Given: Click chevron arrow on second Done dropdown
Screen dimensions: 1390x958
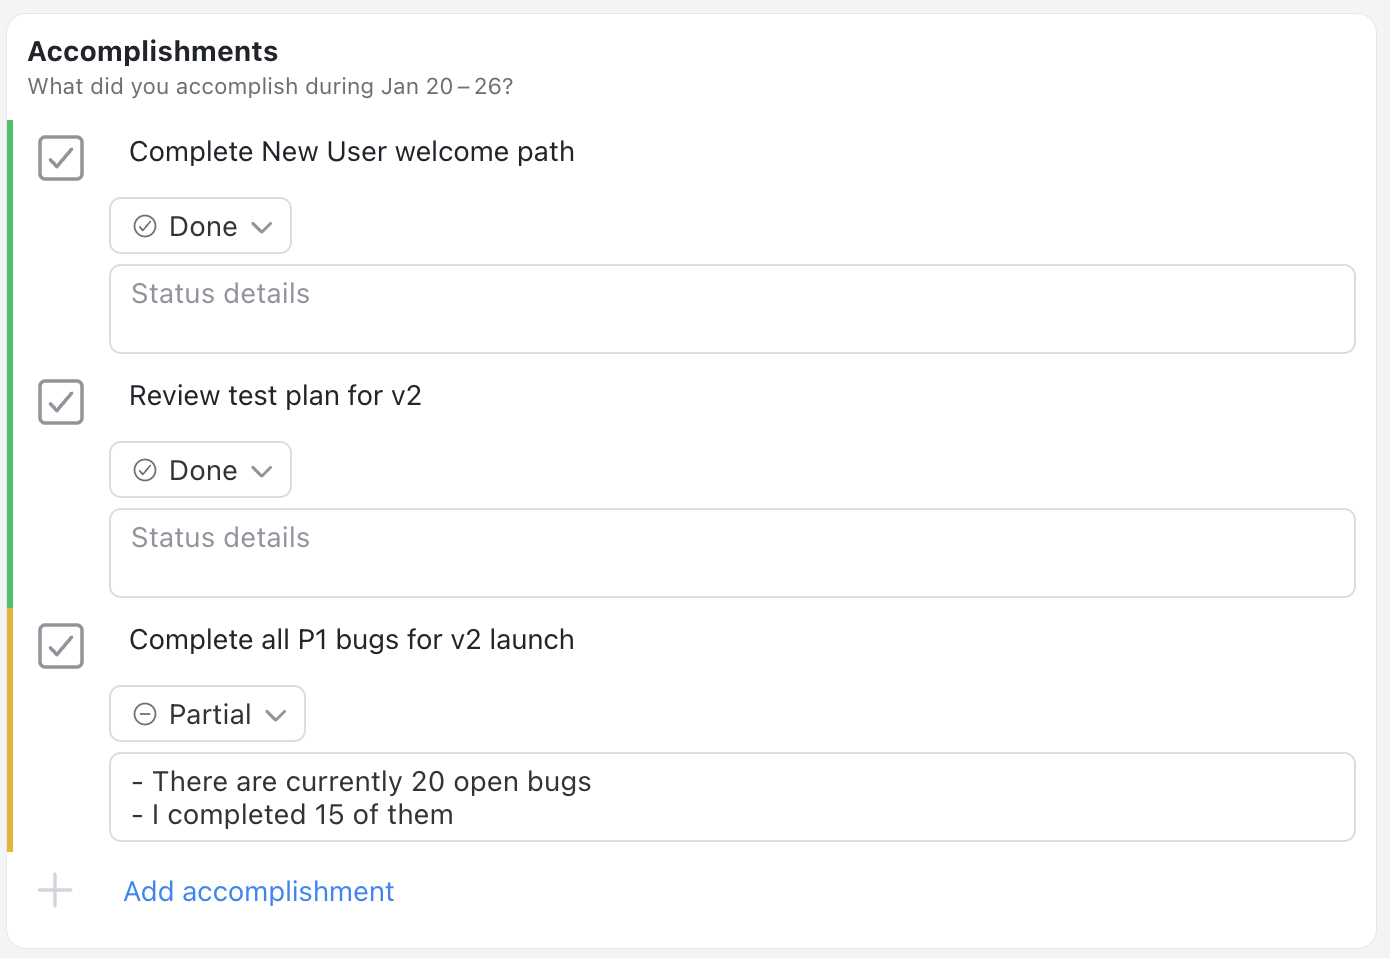Looking at the screenshot, I should (262, 471).
